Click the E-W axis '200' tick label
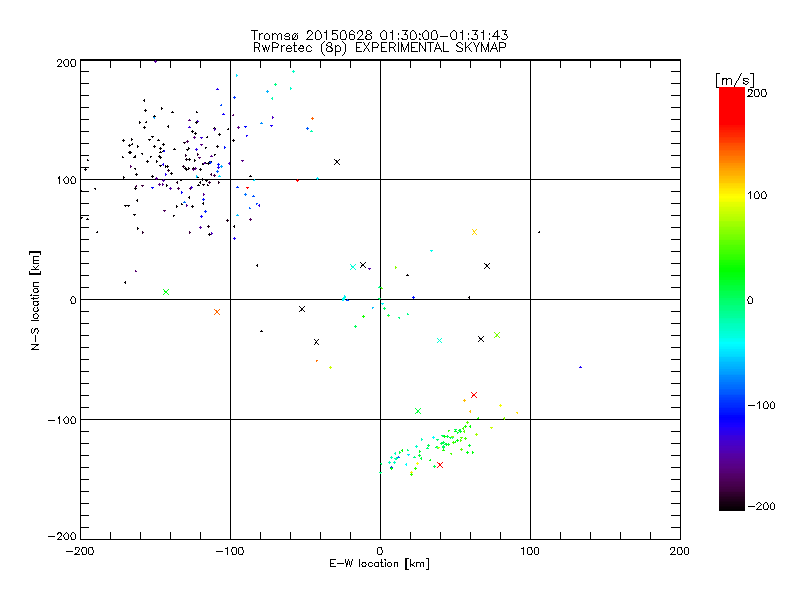Screen dimensions: 800x600 [680, 551]
